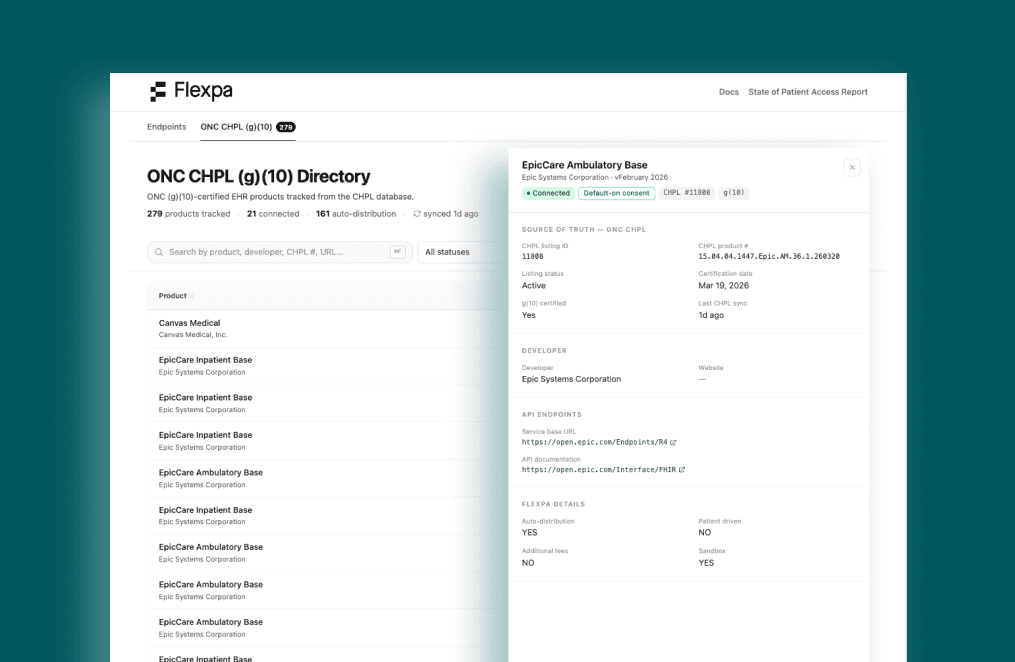Image resolution: width=1015 pixels, height=662 pixels.
Task: Select the ONC CHPL (g)(10) tab
Action: click(247, 127)
